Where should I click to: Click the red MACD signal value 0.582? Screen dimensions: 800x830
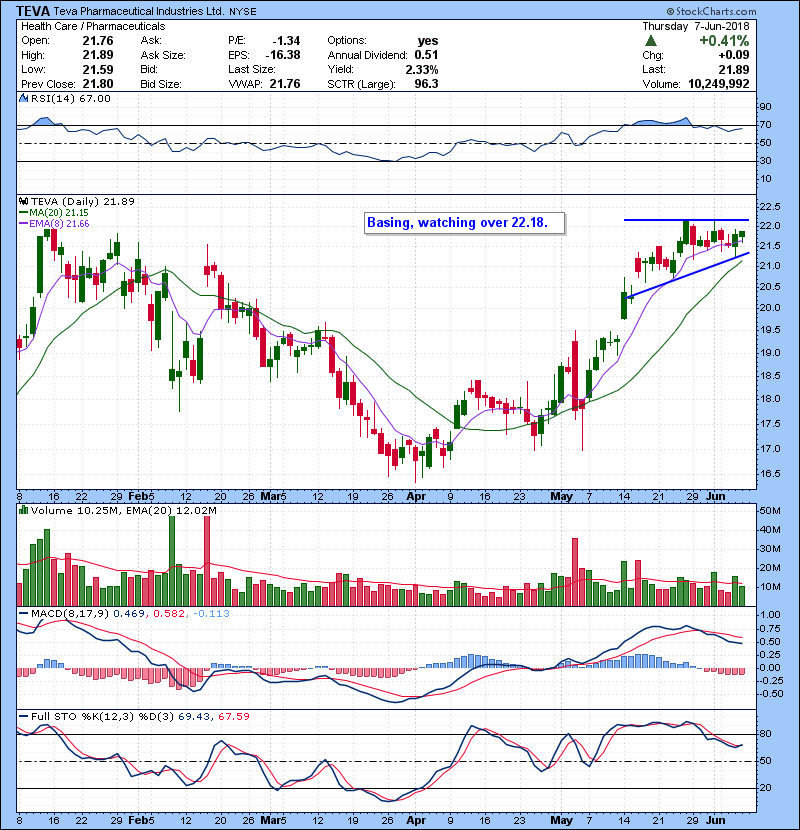coord(169,614)
